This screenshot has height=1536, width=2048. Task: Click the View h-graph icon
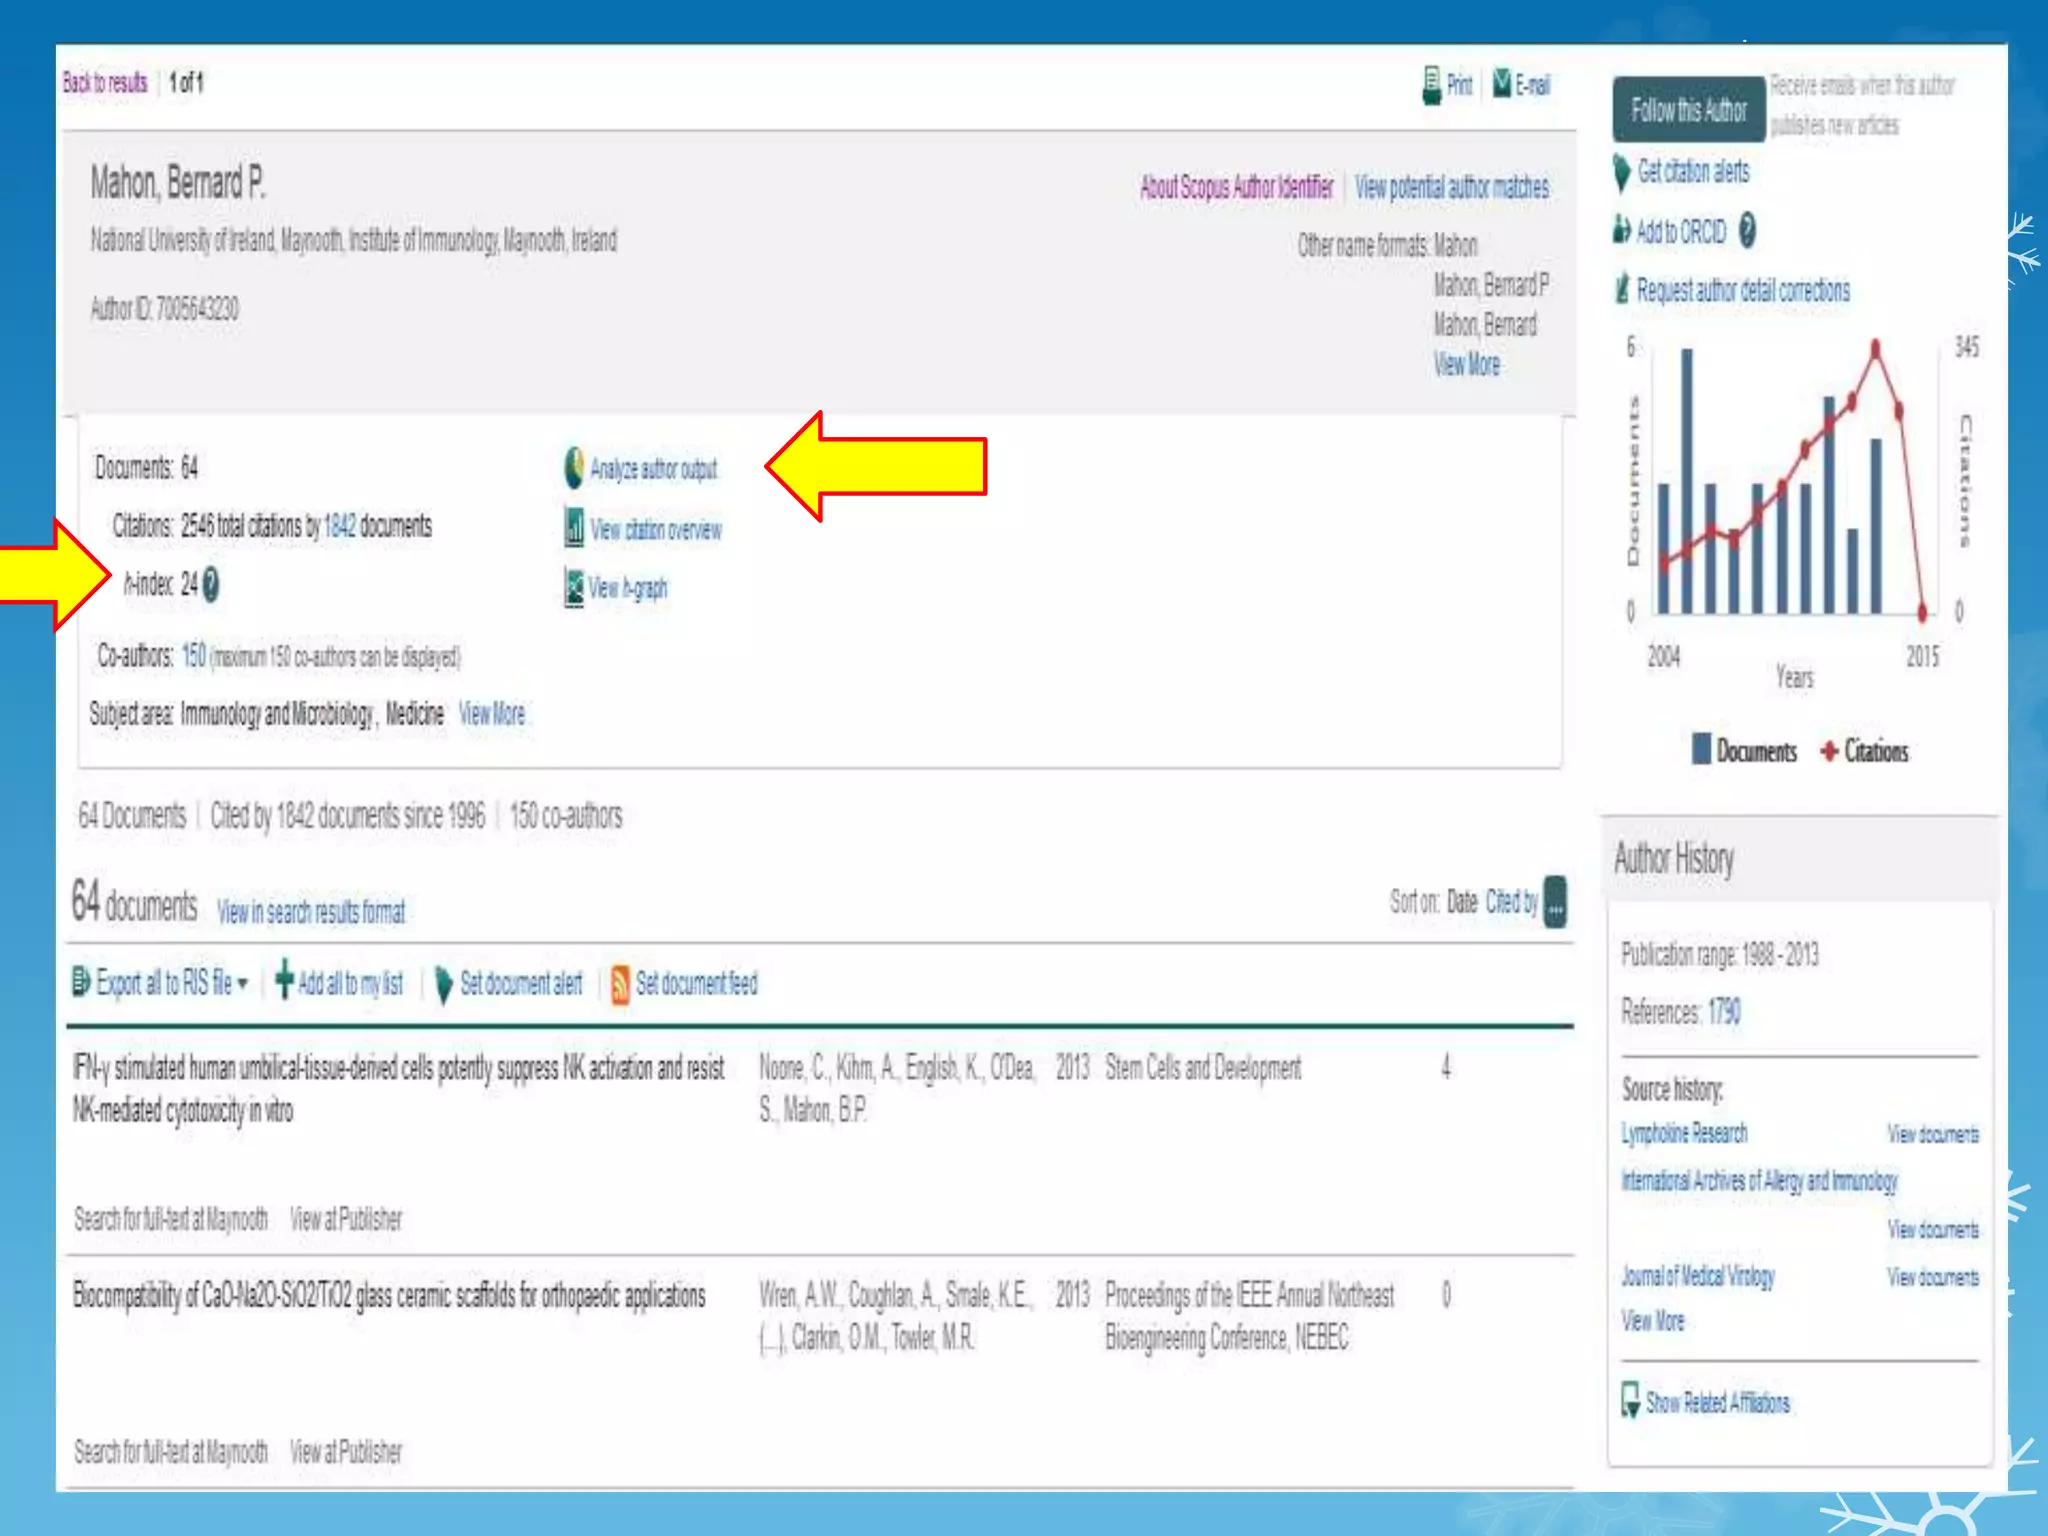(574, 587)
